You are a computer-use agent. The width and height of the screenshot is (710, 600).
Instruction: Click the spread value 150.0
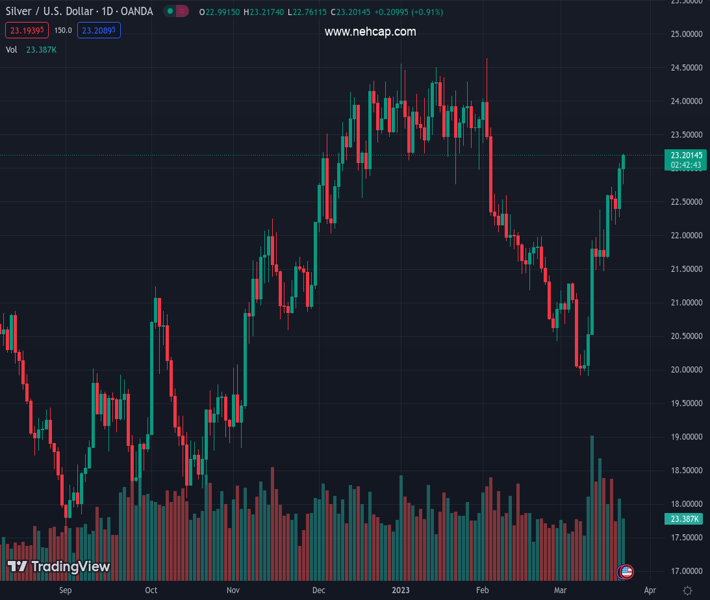pos(62,31)
